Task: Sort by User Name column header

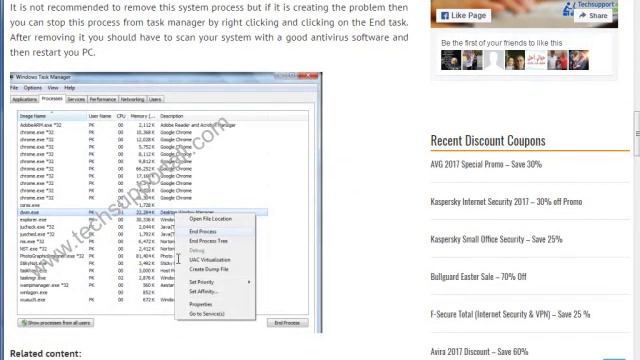Action: [x=100, y=116]
